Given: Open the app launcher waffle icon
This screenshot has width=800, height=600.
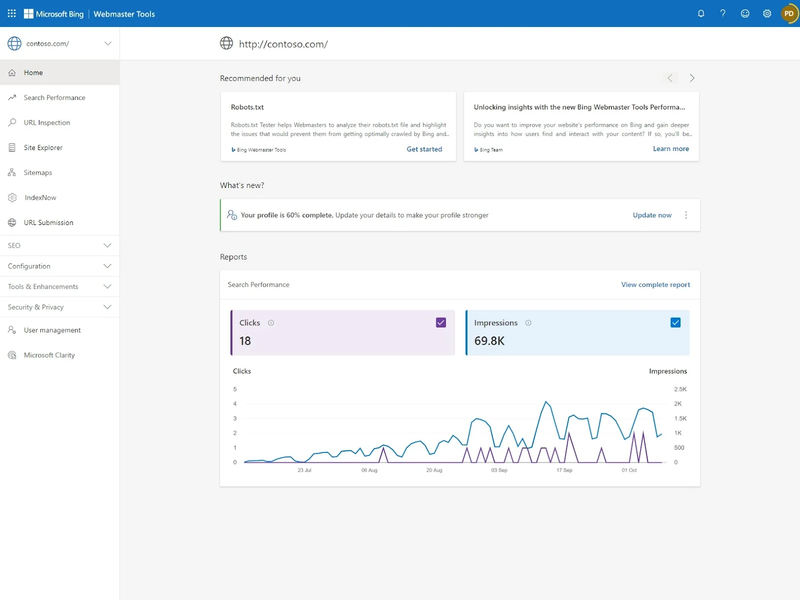Looking at the screenshot, I should point(12,14).
